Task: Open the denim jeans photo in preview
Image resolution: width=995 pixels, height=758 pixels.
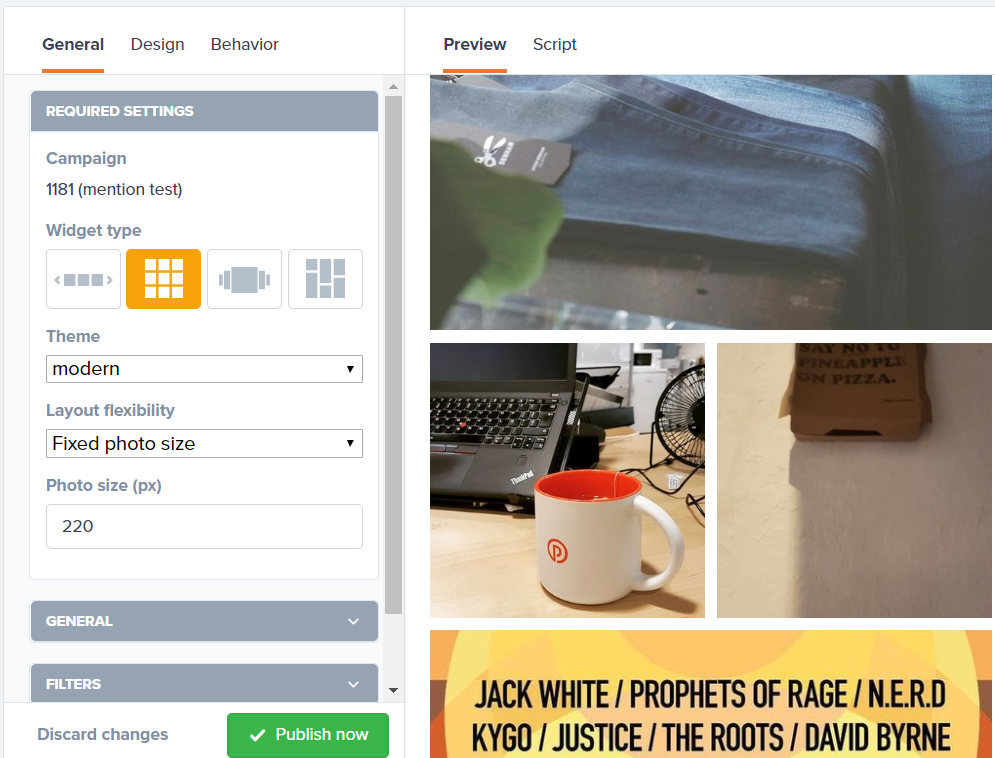Action: coord(710,202)
